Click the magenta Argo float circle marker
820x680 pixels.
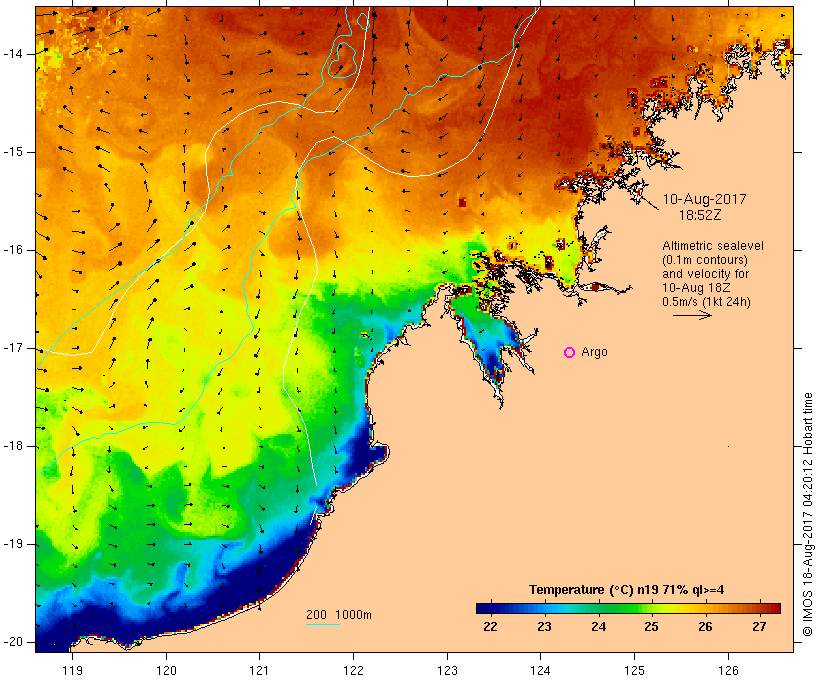(x=570, y=353)
